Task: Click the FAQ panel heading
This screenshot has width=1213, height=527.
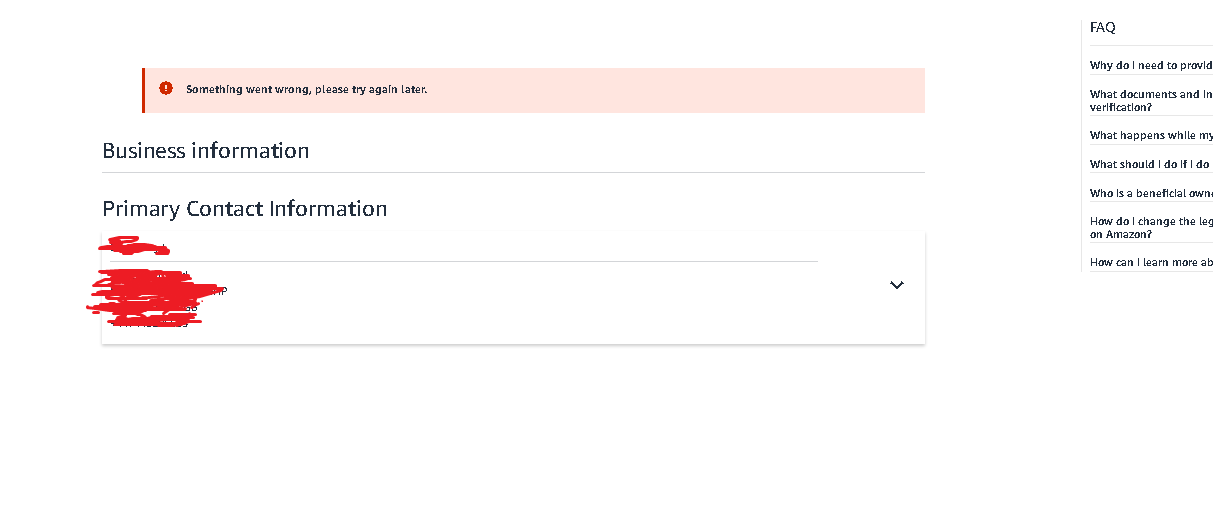Action: click(x=1102, y=28)
